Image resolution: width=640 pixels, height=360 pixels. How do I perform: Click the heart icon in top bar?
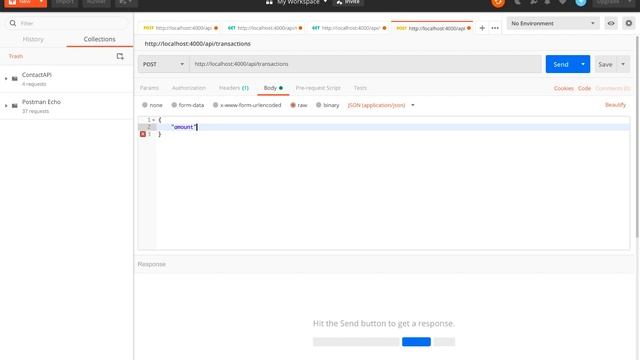(562, 2)
